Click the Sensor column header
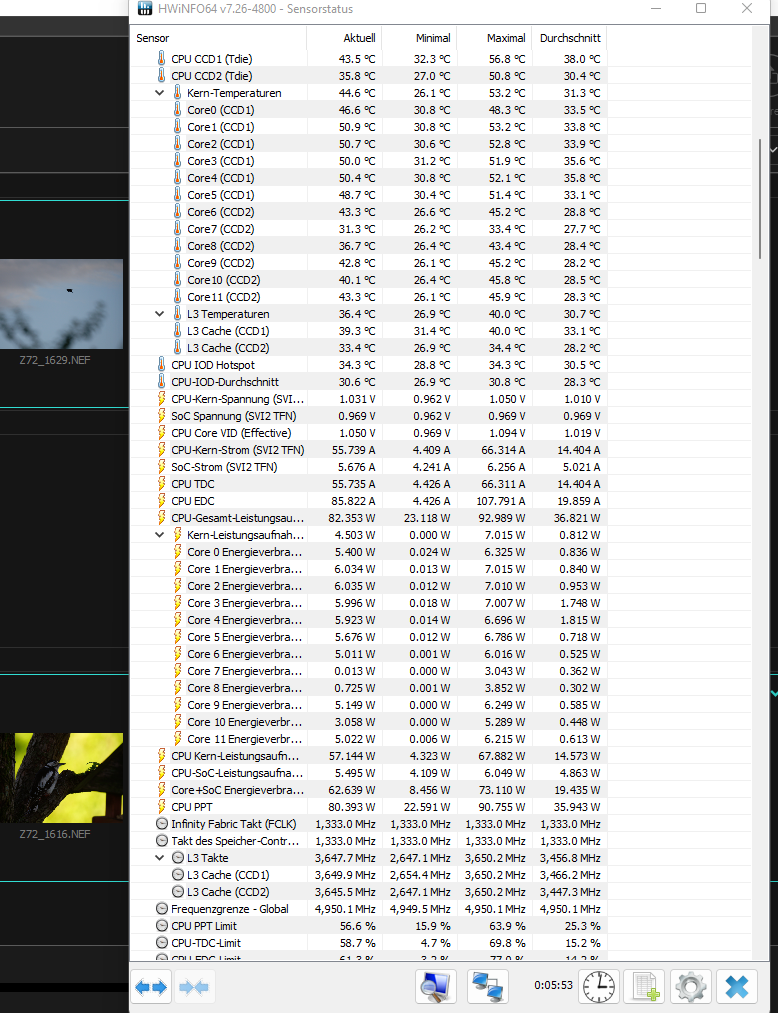 pos(218,38)
